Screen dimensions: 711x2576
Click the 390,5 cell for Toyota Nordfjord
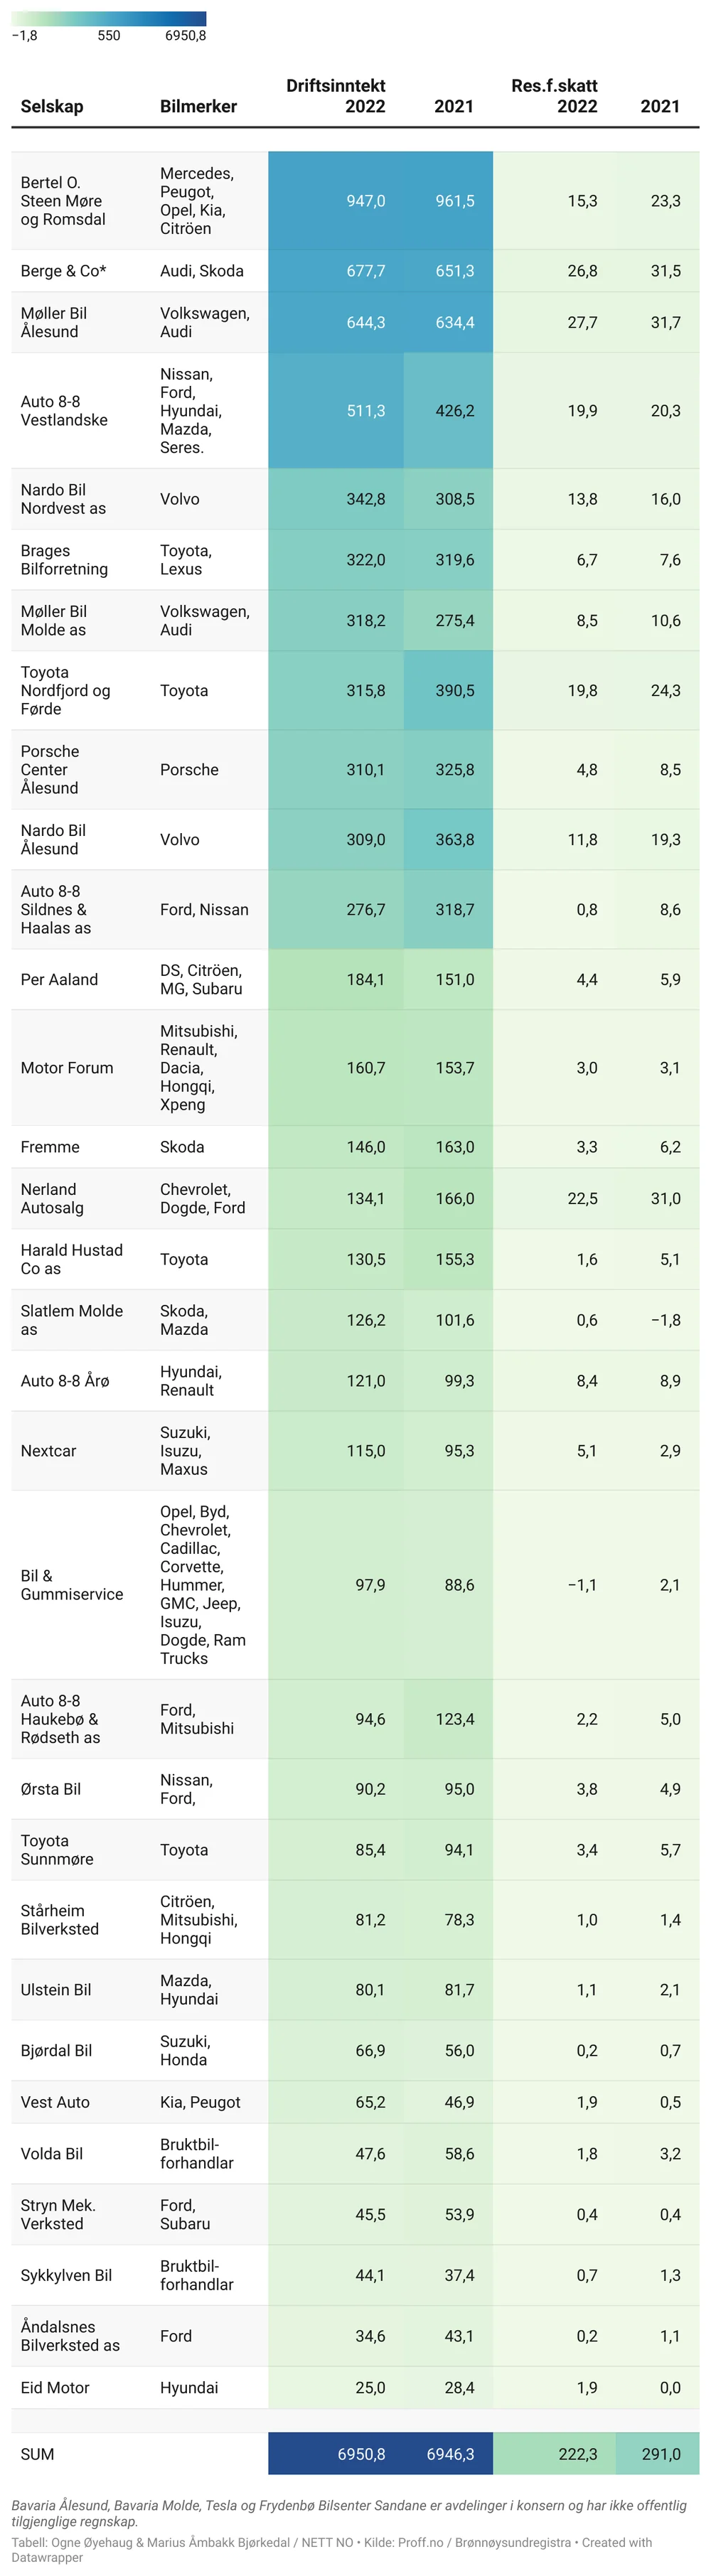pyautogui.click(x=454, y=691)
